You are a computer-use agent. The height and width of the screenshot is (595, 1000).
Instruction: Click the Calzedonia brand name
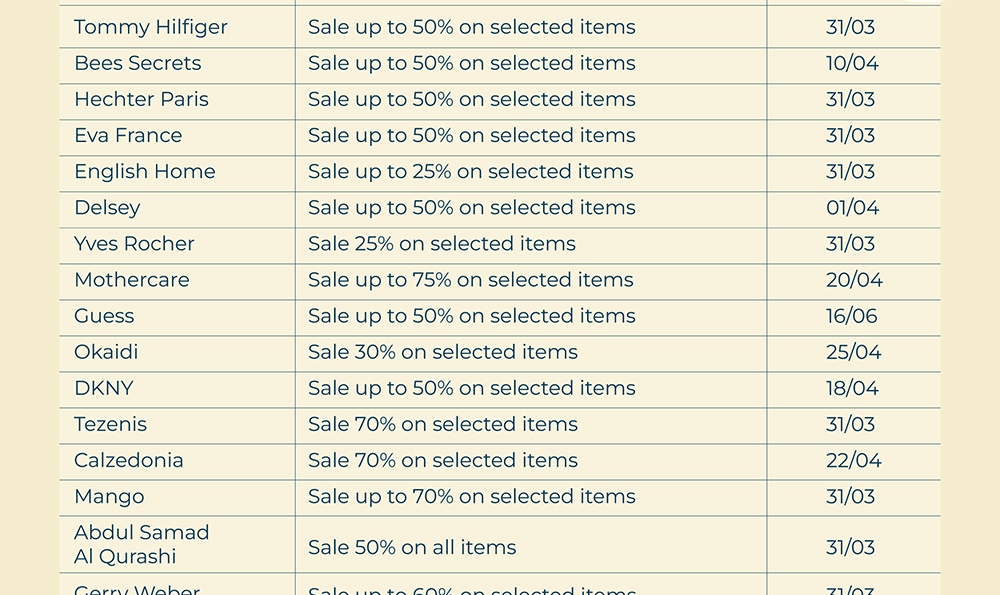(x=129, y=459)
